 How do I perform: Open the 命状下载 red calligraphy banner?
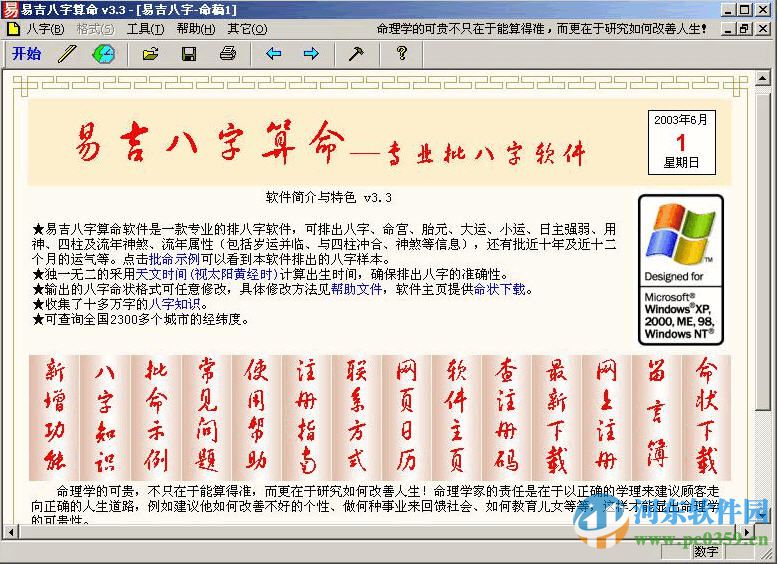pyautogui.click(x=706, y=417)
